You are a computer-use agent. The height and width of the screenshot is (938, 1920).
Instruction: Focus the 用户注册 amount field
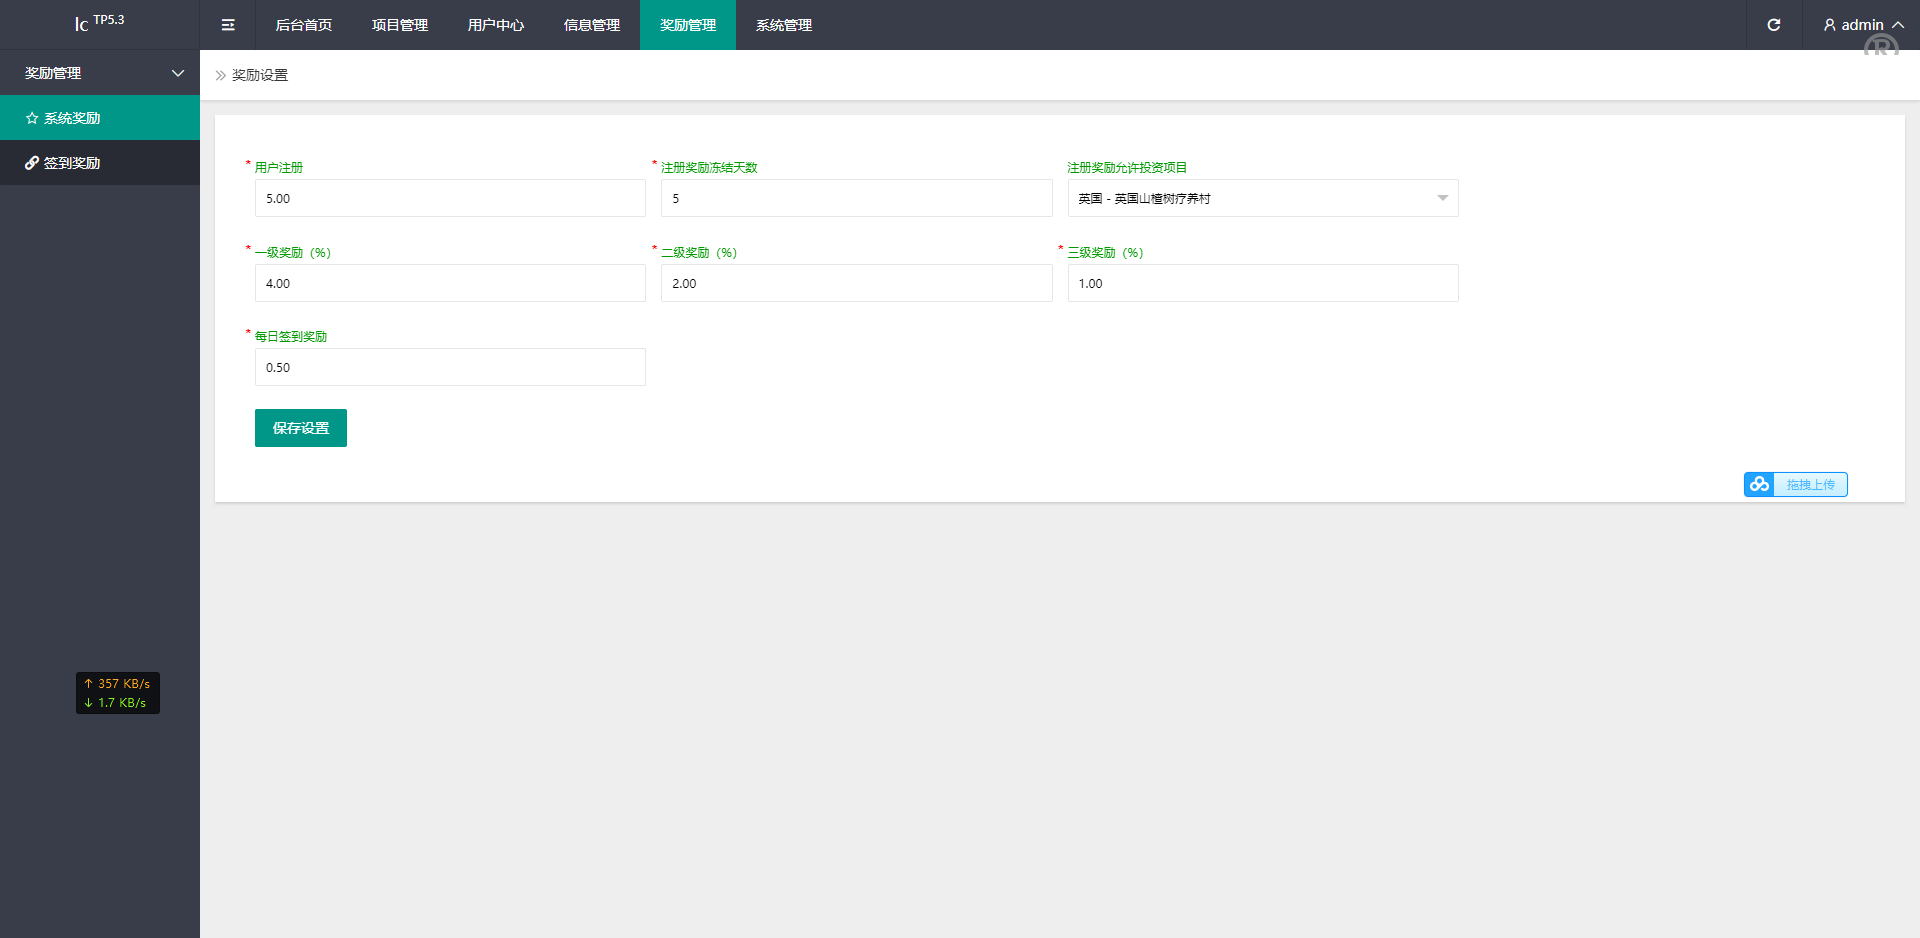point(450,198)
